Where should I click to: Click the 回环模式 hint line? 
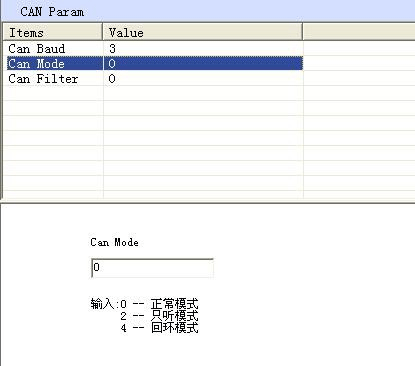tap(159, 327)
